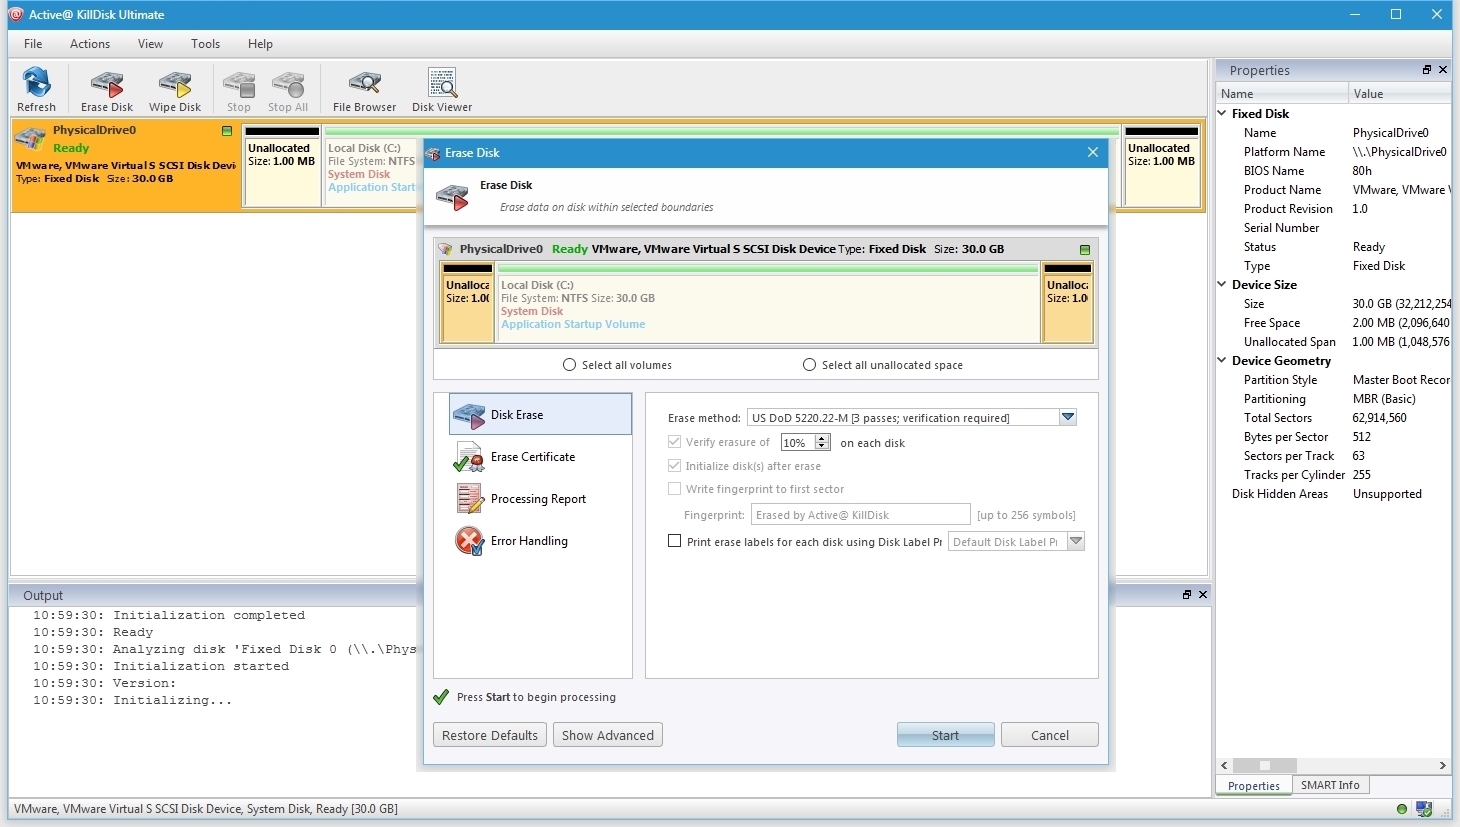Select left Unallocated 1.00 MB in main window
The image size is (1460, 827).
tap(282, 166)
